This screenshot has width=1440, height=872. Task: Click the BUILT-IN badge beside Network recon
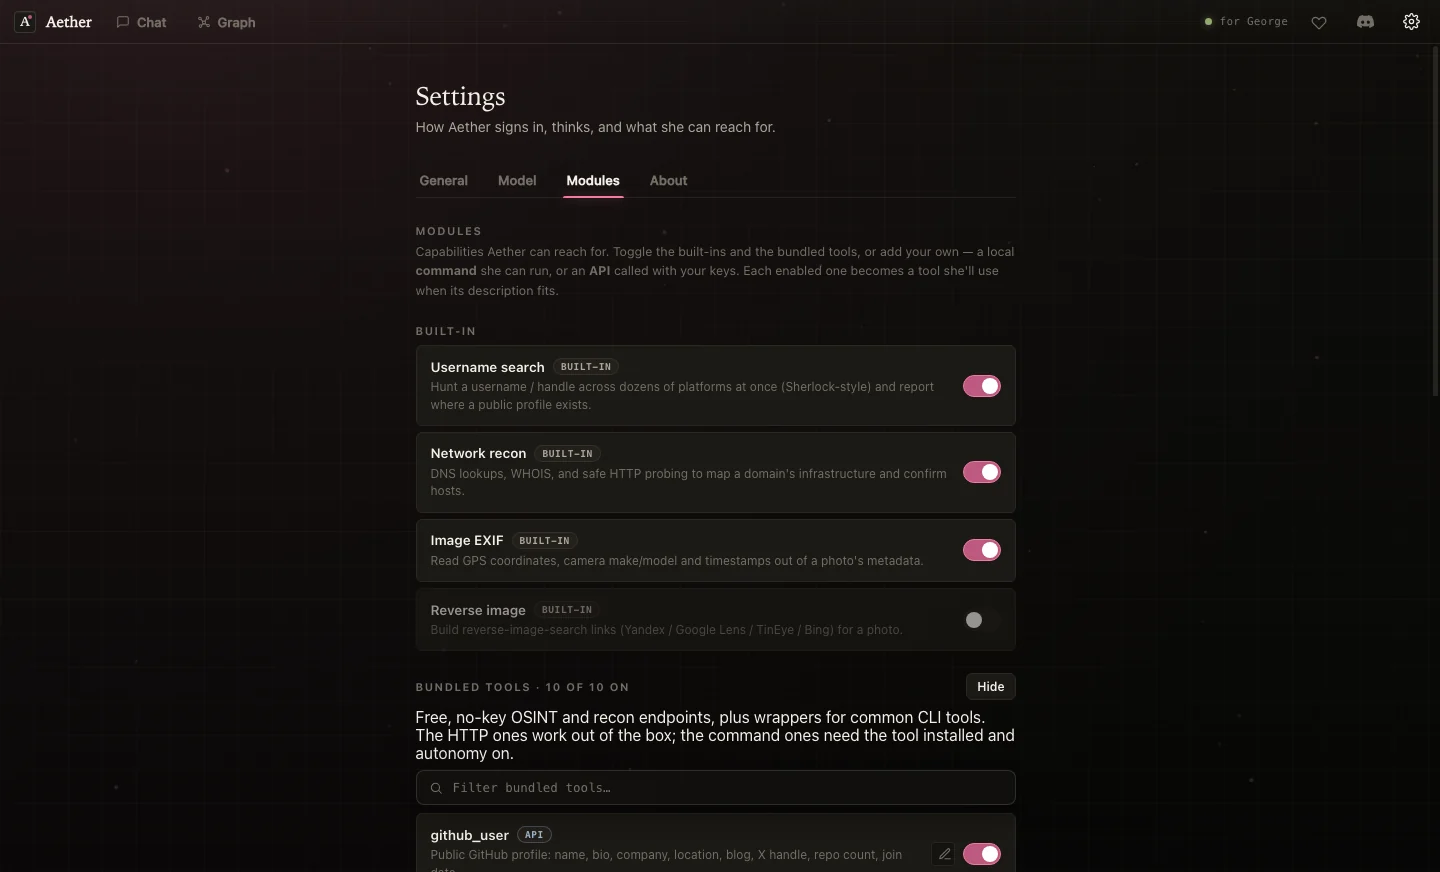pyautogui.click(x=567, y=454)
